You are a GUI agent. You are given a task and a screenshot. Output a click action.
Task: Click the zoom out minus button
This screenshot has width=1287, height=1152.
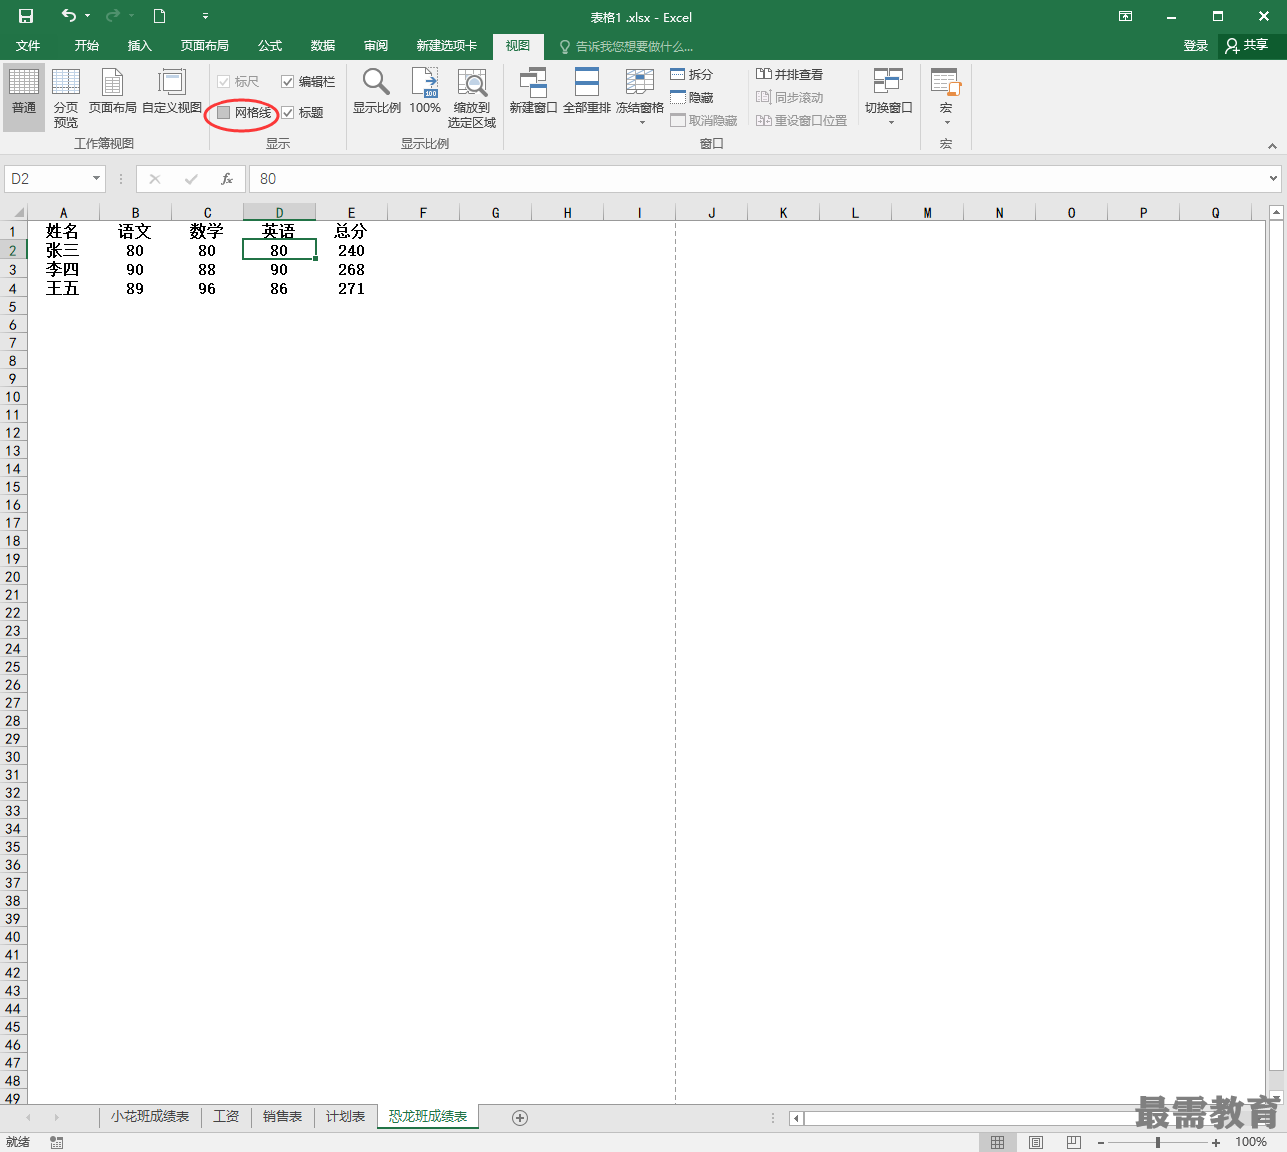[x=1101, y=1142]
